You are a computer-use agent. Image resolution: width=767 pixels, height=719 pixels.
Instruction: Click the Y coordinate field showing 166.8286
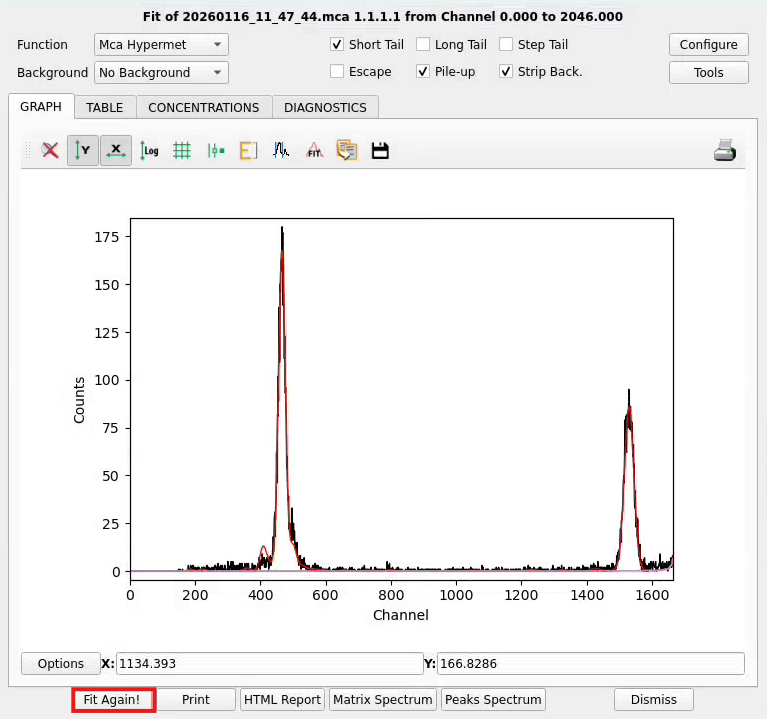click(590, 663)
